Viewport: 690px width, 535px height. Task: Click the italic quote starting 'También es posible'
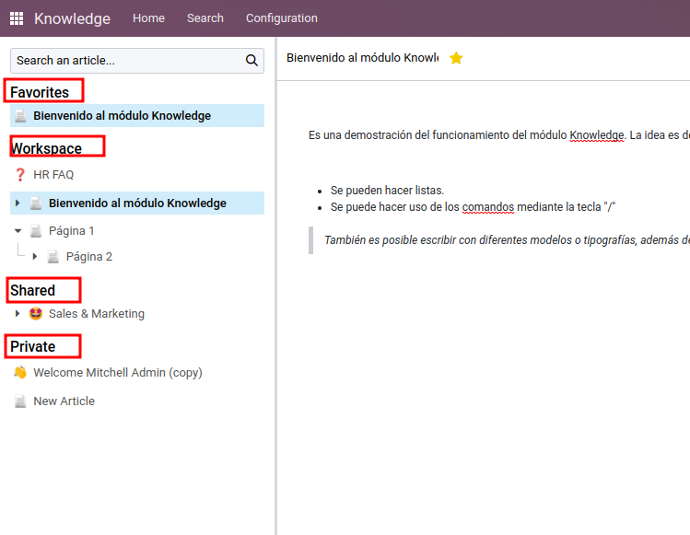coord(507,240)
